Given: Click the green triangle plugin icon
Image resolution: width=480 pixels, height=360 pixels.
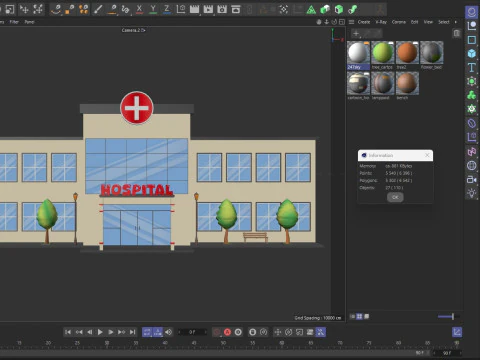Looking at the screenshot, I should click(x=311, y=9).
